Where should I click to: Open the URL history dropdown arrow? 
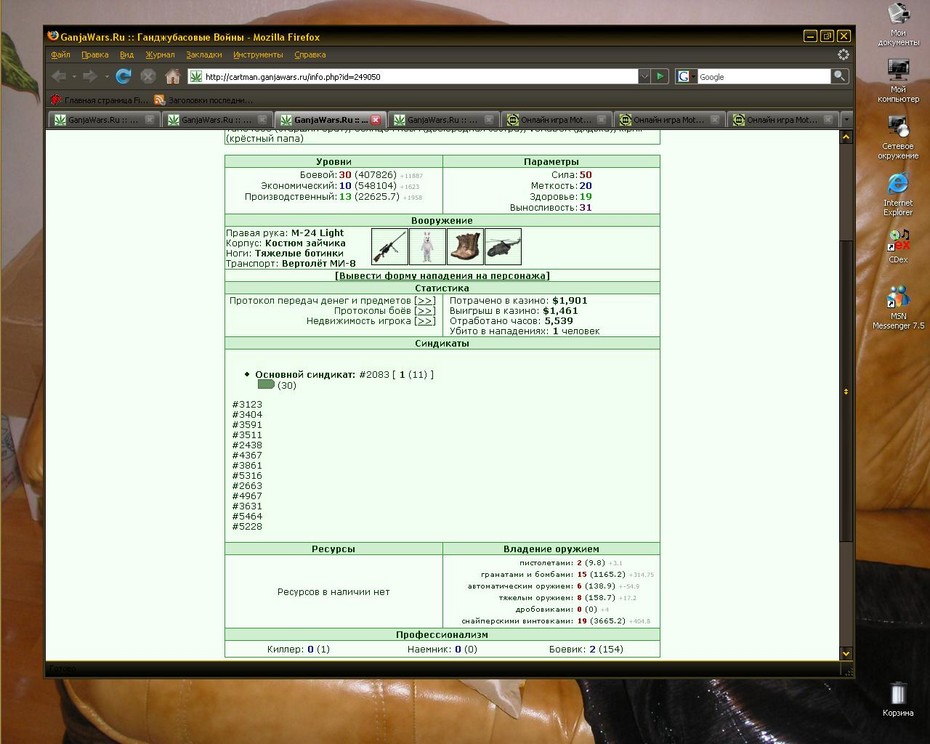[x=644, y=77]
